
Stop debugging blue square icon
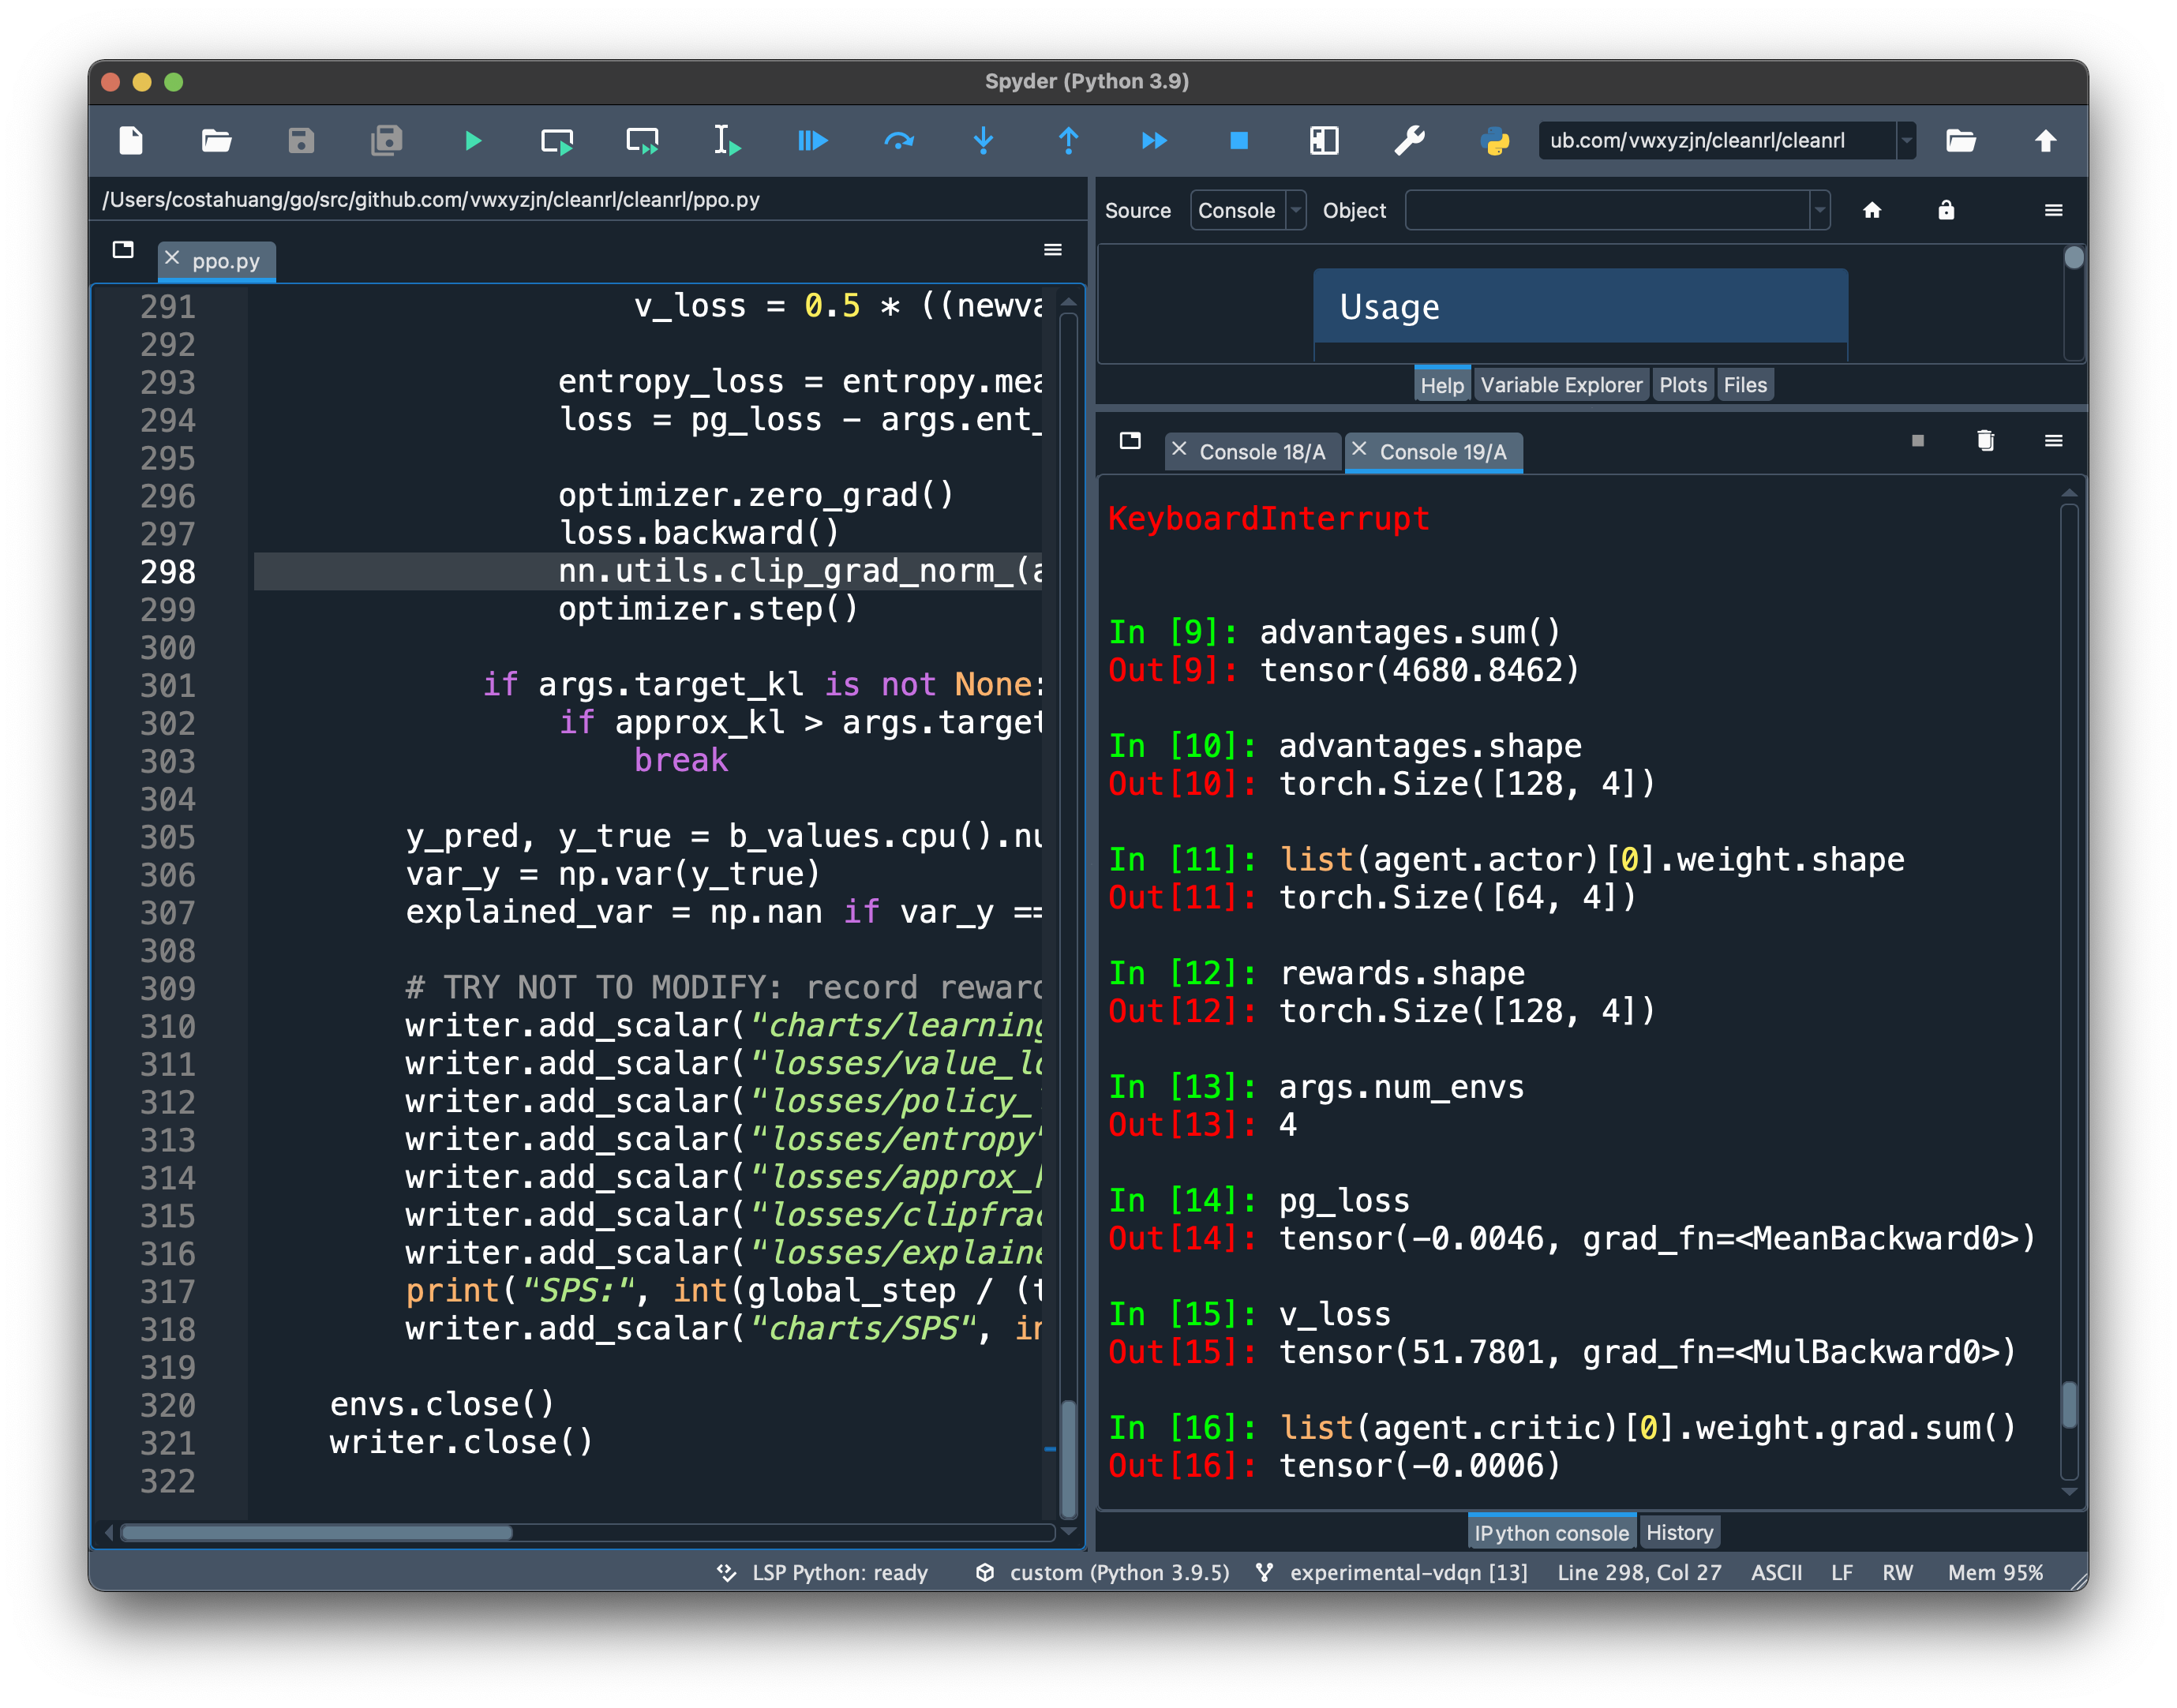tap(1239, 141)
